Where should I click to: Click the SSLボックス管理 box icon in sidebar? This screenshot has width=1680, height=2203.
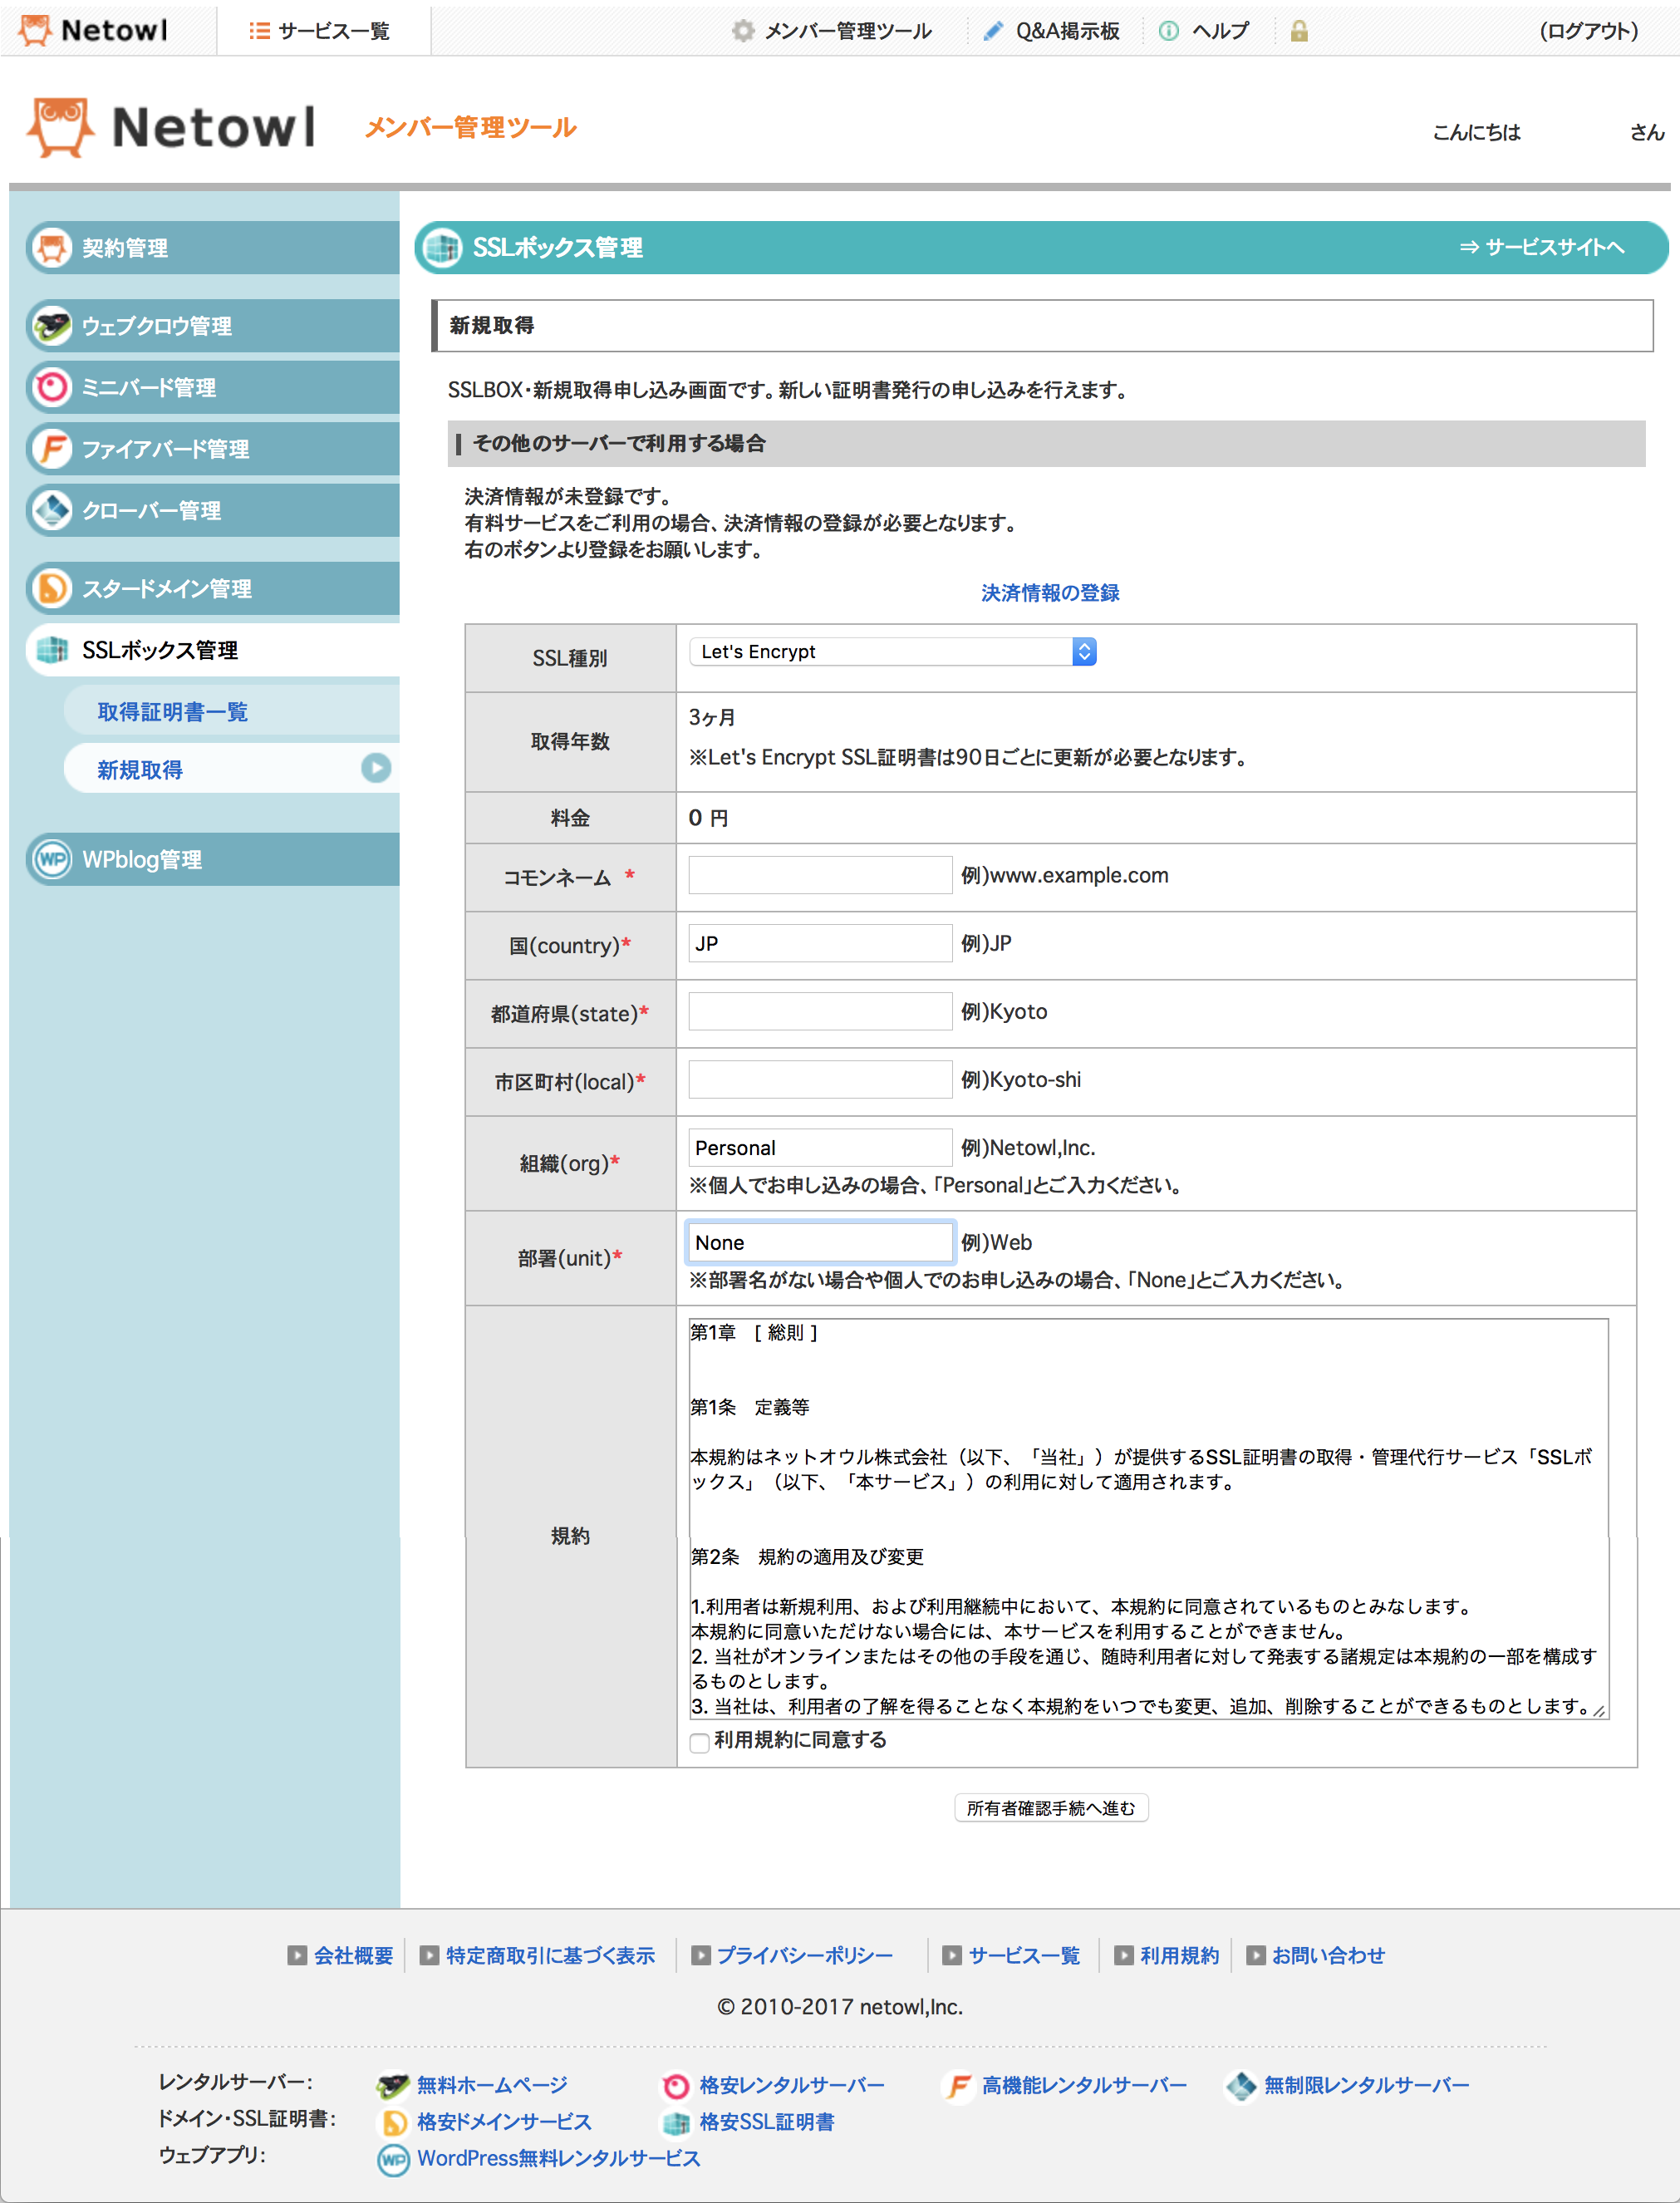point(52,650)
